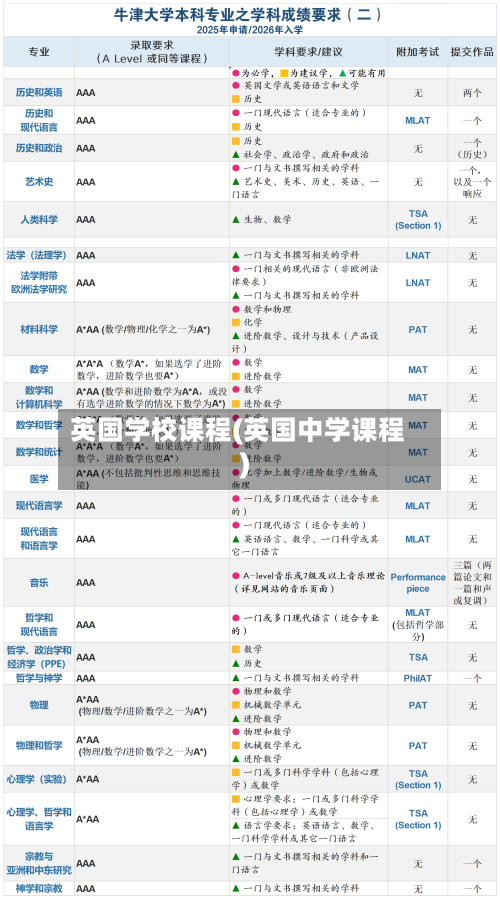
Task: Click the 两个 submitted work cell
Action: point(472,93)
